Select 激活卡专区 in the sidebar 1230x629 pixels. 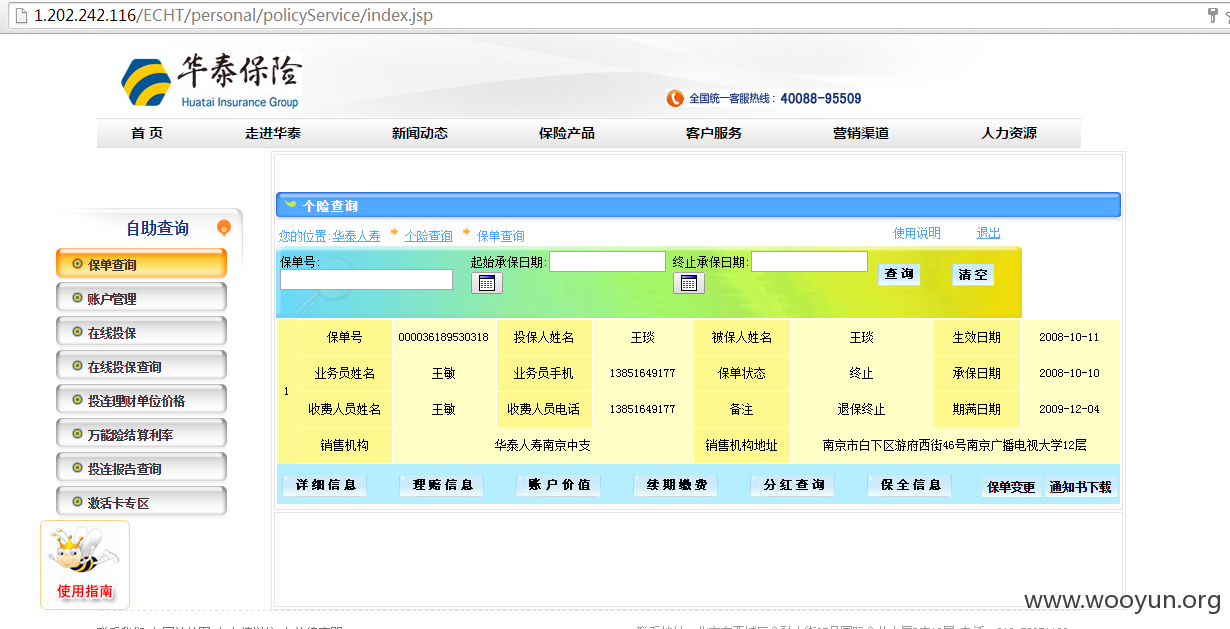click(x=142, y=502)
